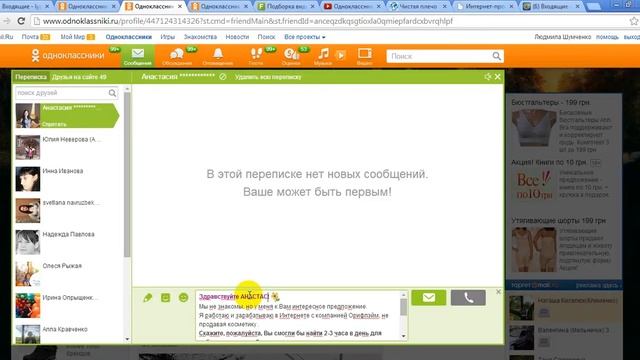Click the Ответить label under Анастасия
The height and width of the screenshot is (360, 640).
pyautogui.click(x=54, y=124)
